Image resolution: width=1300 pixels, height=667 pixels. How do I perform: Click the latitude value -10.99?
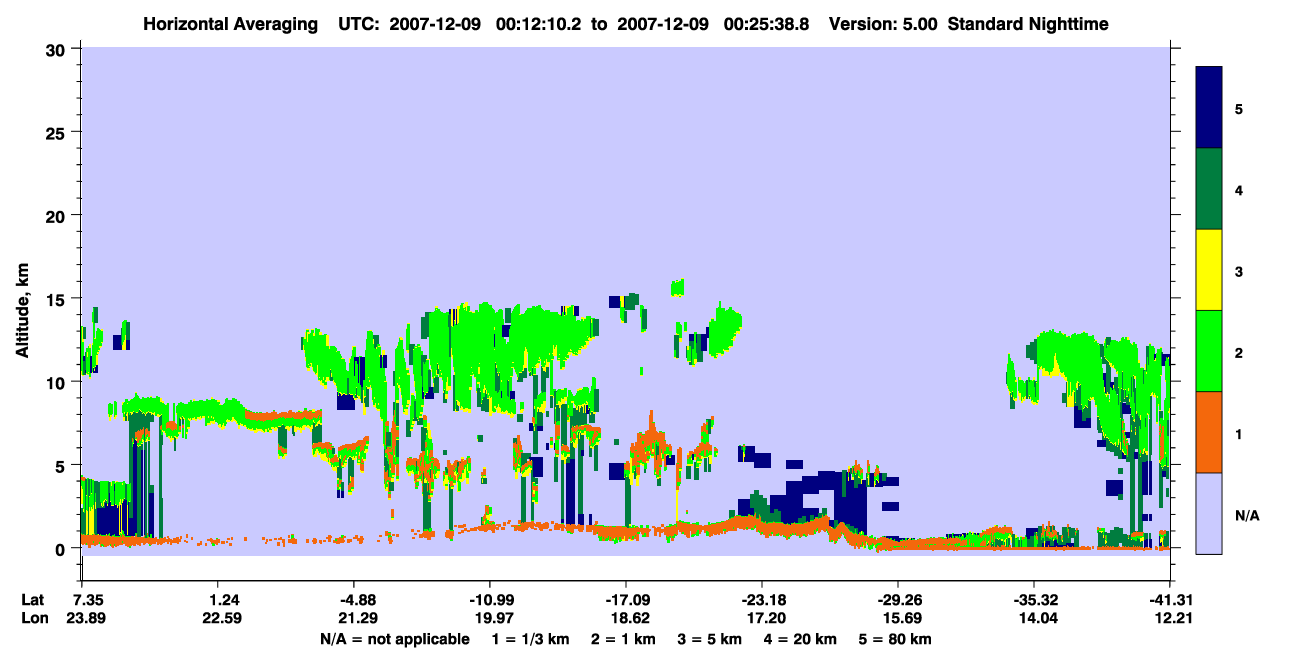[490, 600]
